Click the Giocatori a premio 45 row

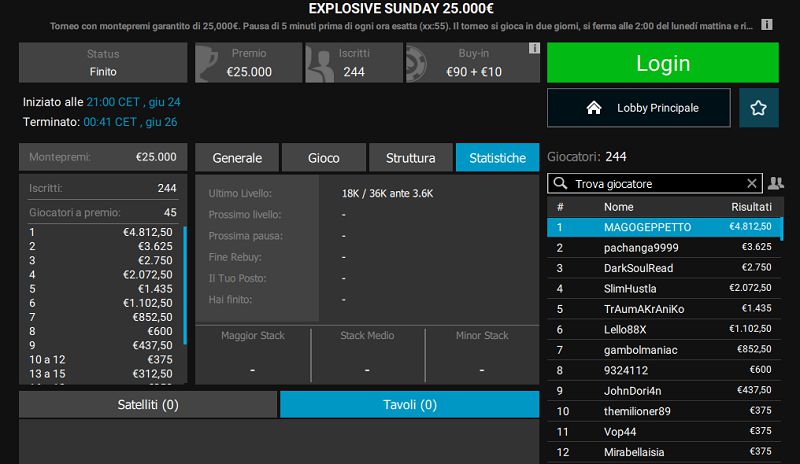103,212
